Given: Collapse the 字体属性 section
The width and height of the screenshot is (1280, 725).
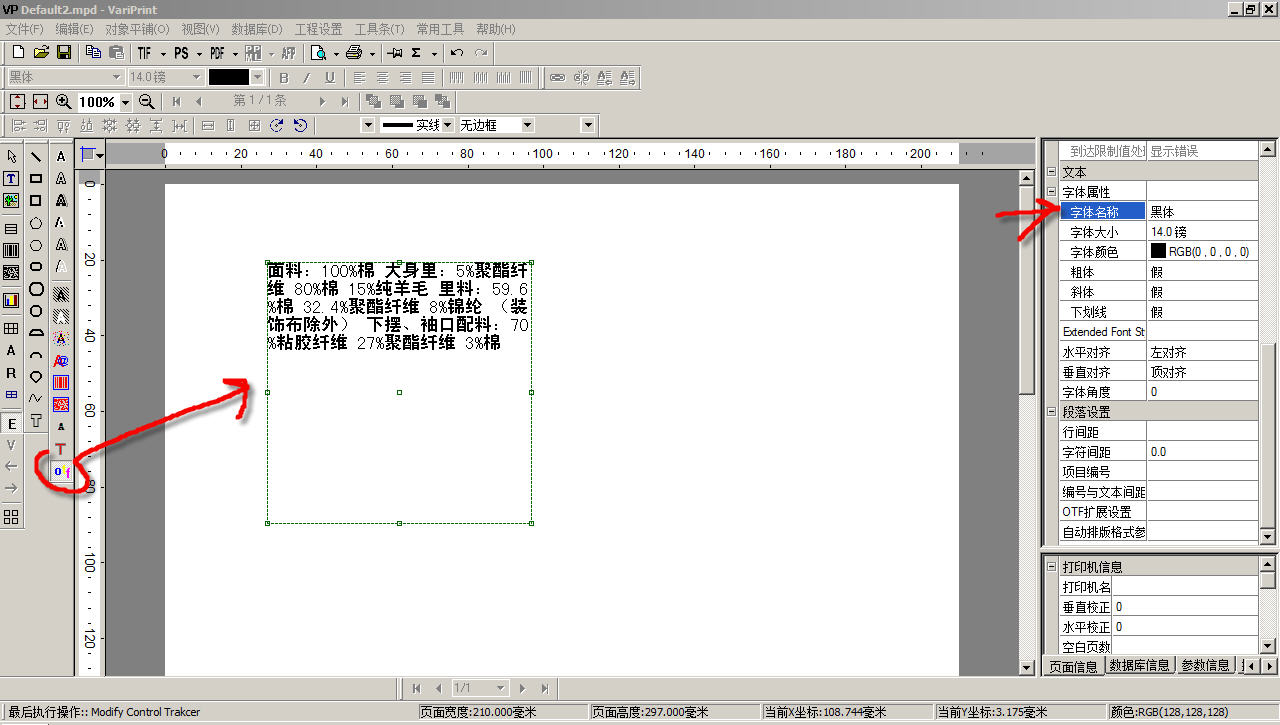Looking at the screenshot, I should point(1051,192).
